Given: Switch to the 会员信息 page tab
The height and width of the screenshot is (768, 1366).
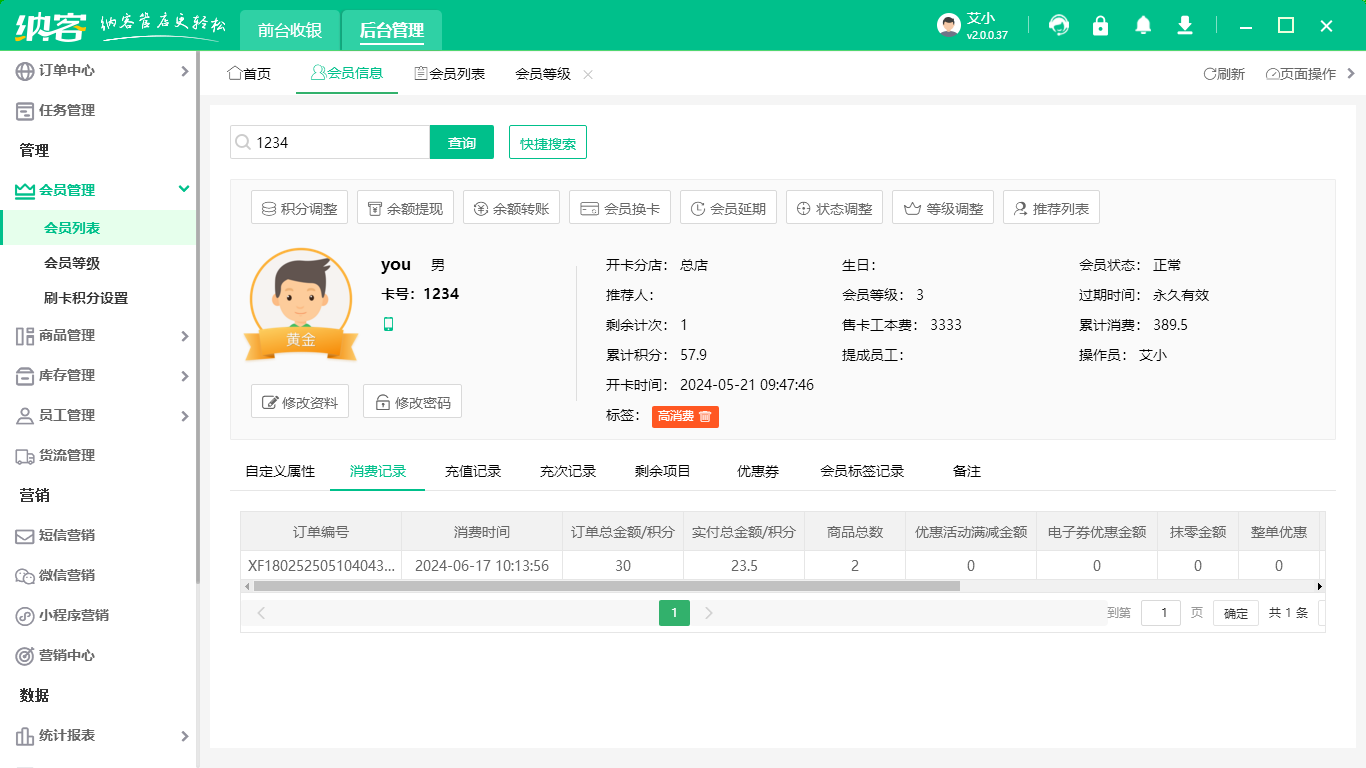Looking at the screenshot, I should point(347,73).
